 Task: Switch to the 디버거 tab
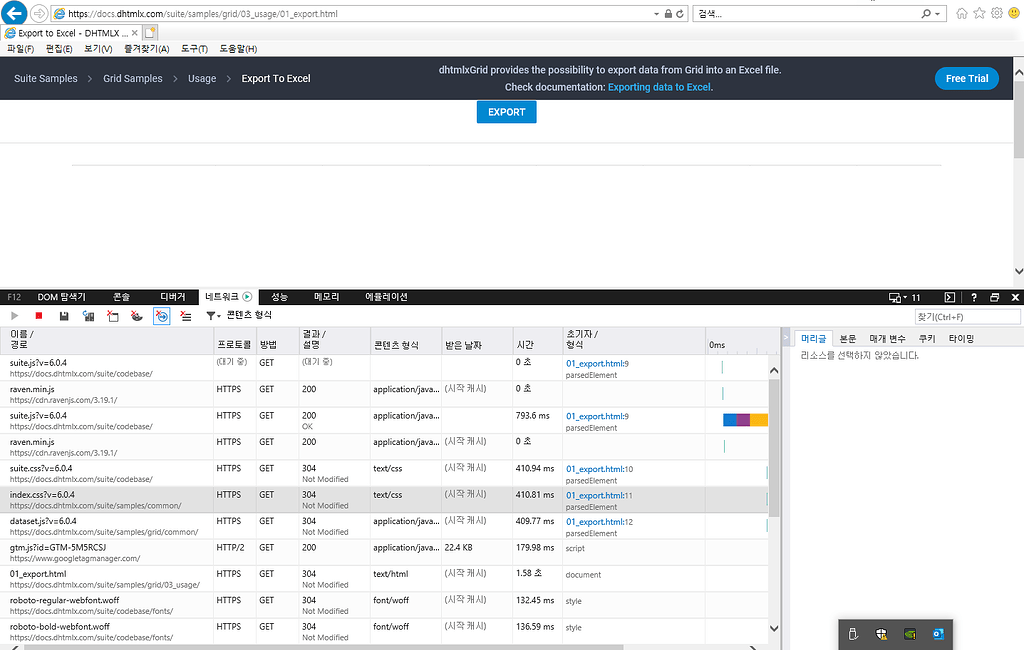pos(172,297)
